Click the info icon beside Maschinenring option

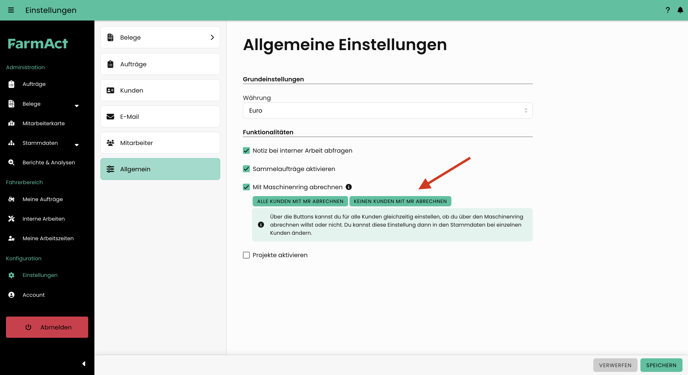(x=348, y=187)
